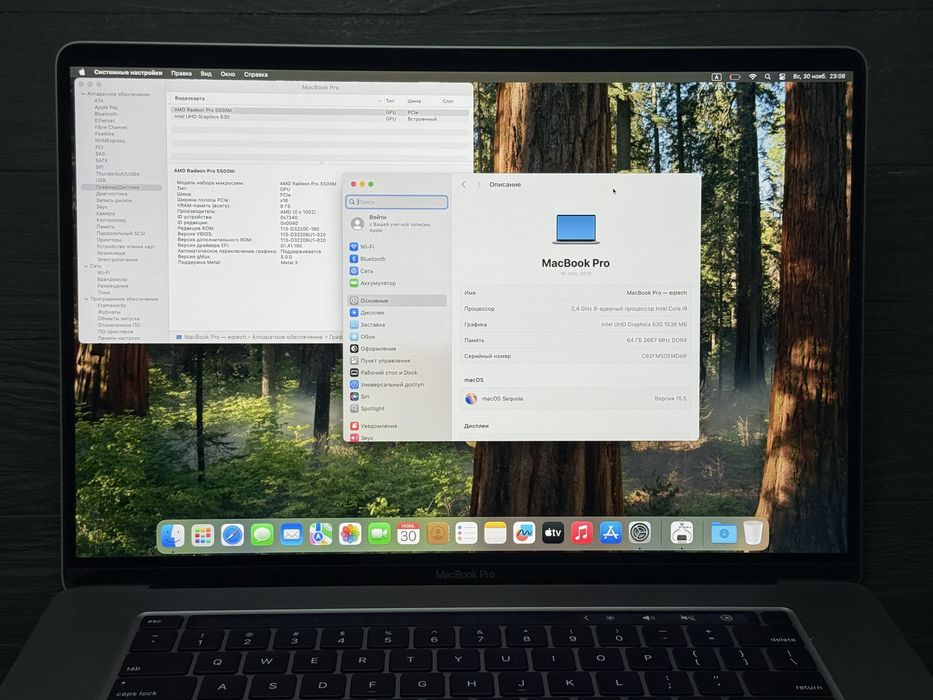Select the AMD Radeon Pro 5500M row

point(320,111)
